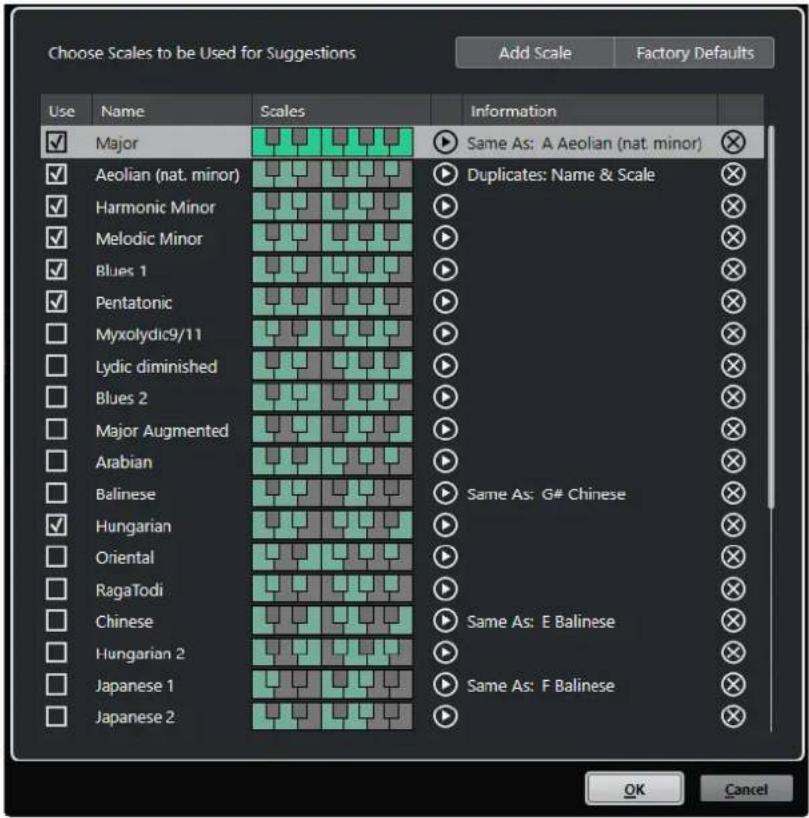Restore Factory Defaults

point(694,53)
